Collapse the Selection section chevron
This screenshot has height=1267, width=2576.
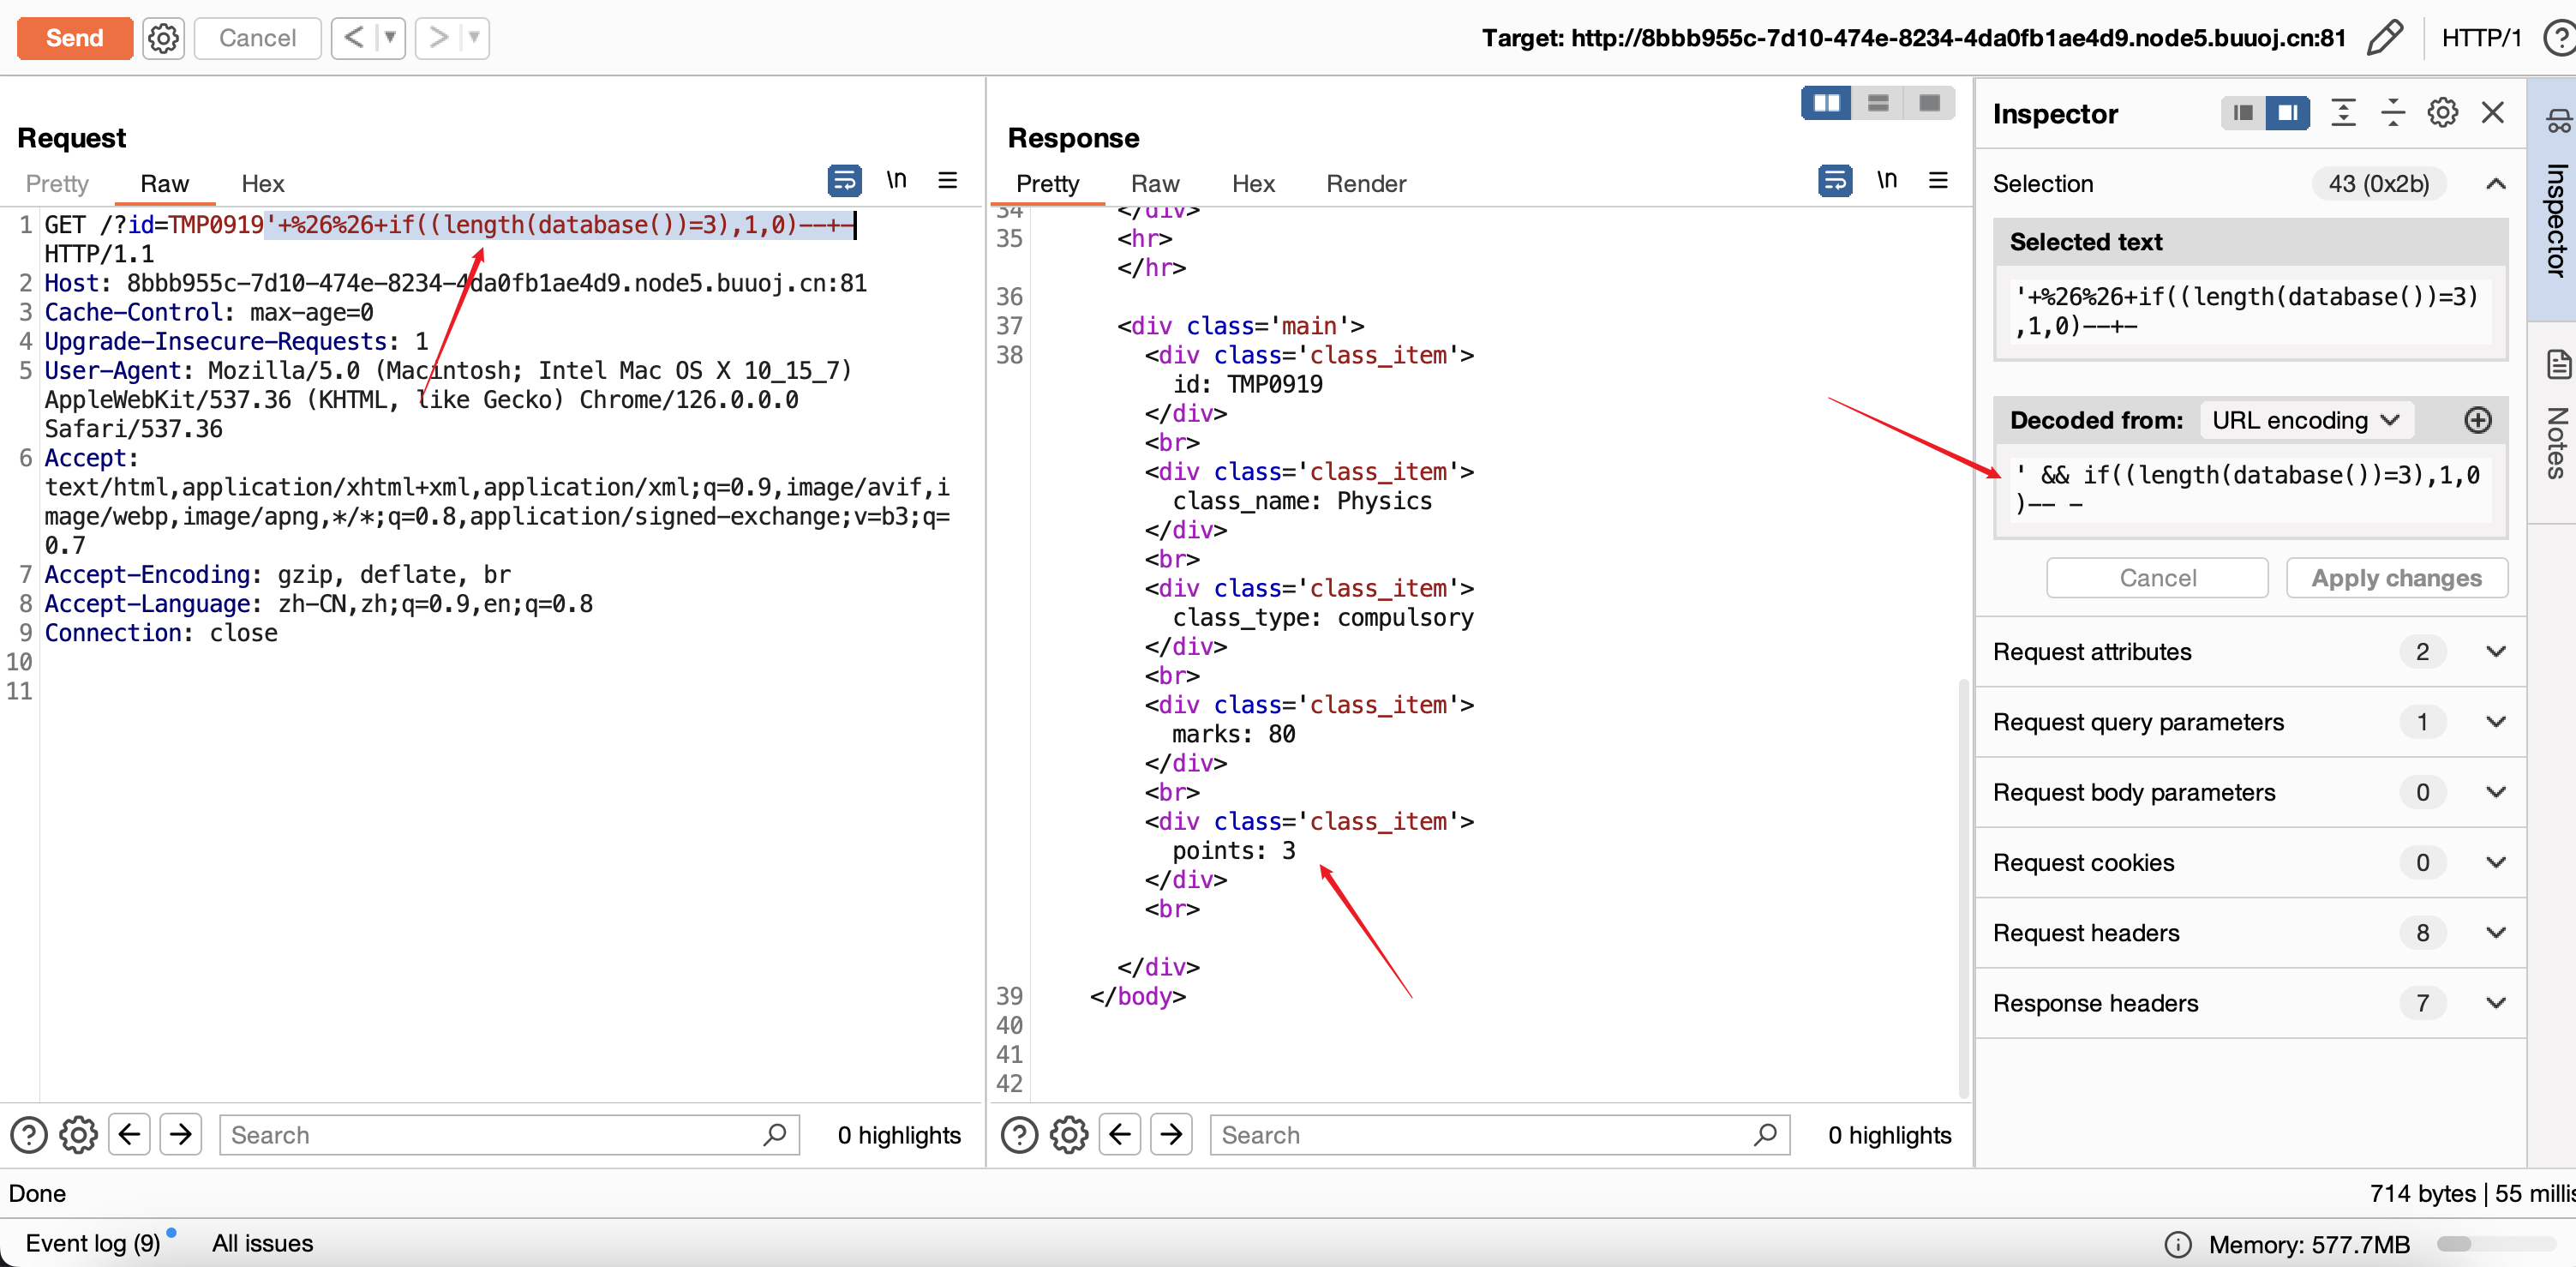point(2496,184)
